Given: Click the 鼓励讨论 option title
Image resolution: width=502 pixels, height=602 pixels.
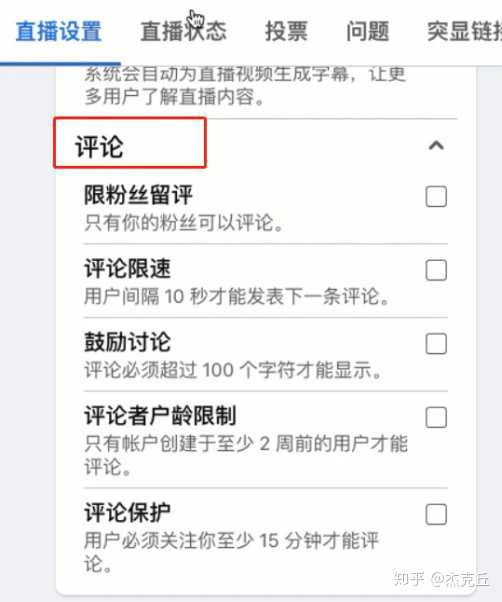Looking at the screenshot, I should point(127,342).
